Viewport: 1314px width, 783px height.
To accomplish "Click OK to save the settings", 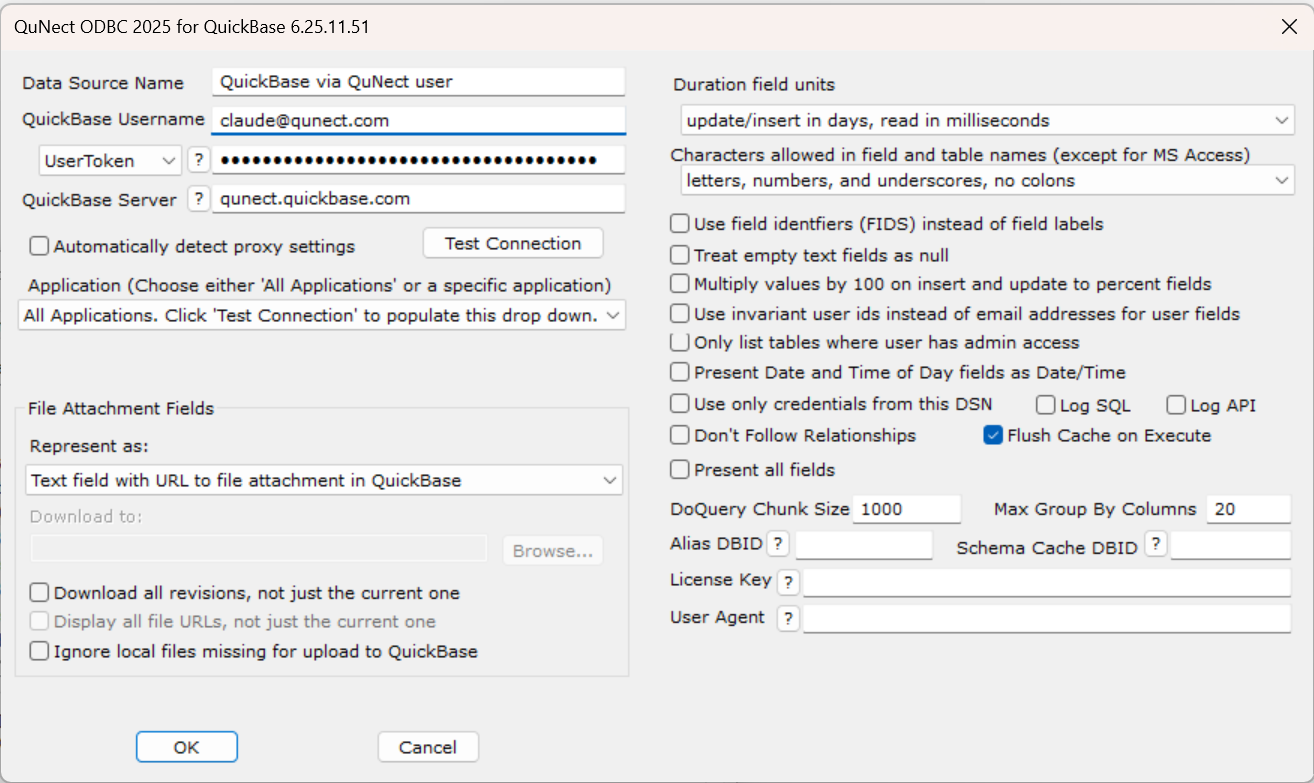I will click(x=187, y=747).
